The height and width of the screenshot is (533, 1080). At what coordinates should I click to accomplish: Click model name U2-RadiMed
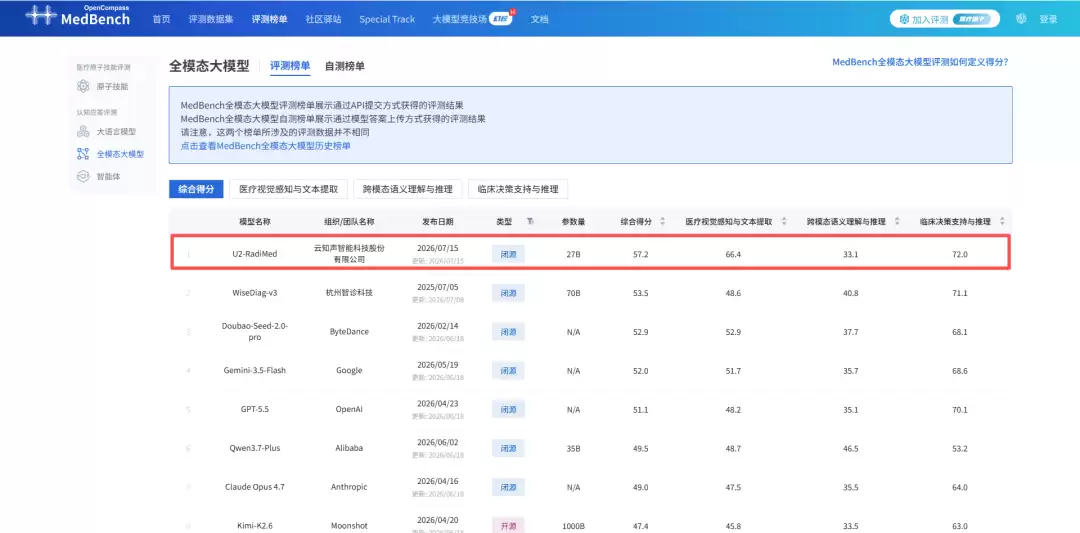[x=255, y=254]
